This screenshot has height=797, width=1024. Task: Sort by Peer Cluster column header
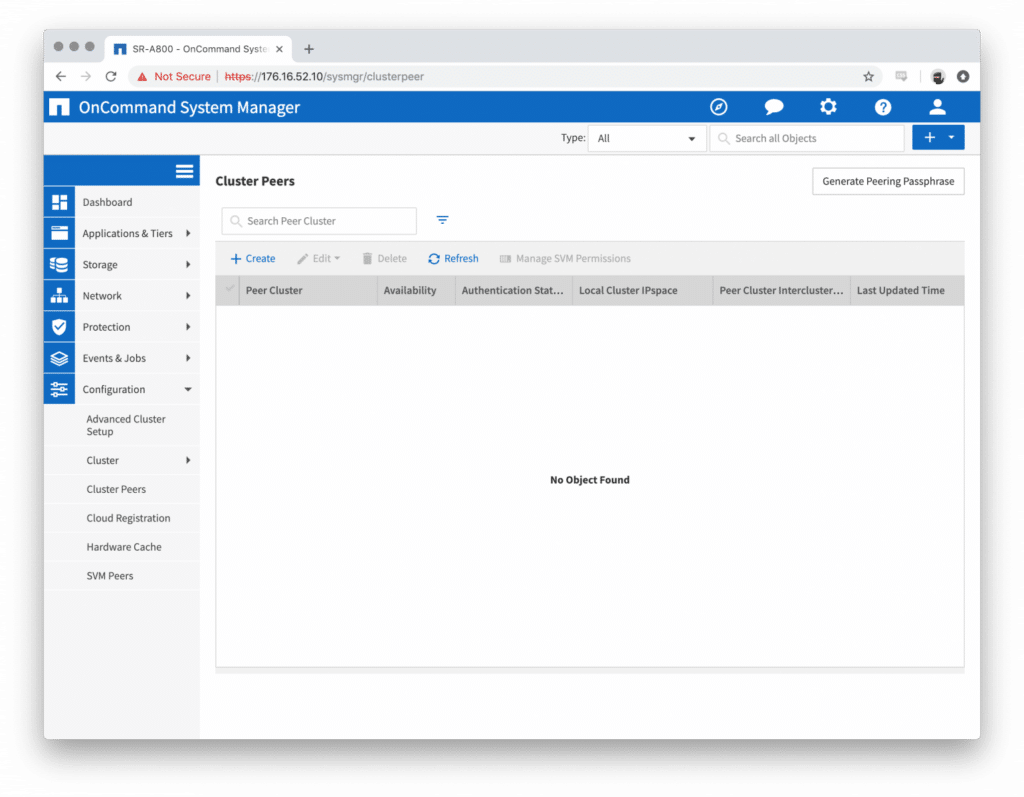coord(308,291)
